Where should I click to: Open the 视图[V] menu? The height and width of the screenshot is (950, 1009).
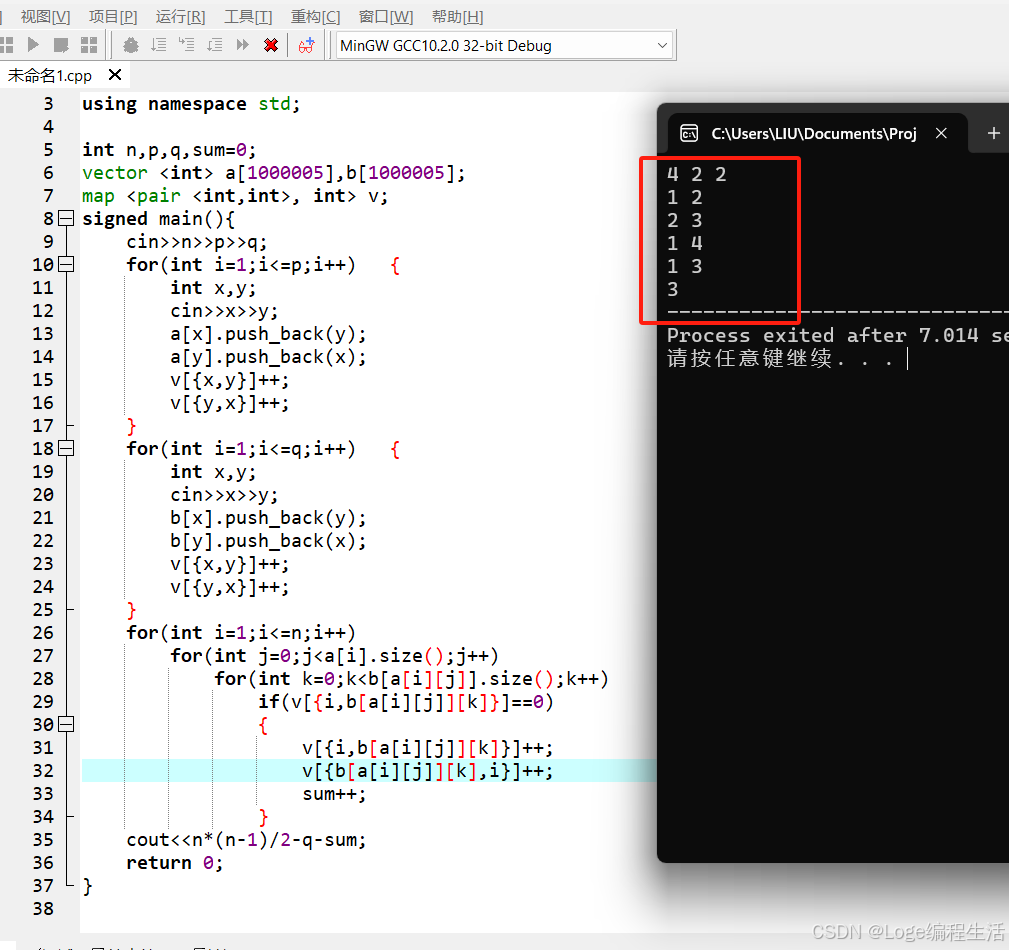(x=45, y=17)
